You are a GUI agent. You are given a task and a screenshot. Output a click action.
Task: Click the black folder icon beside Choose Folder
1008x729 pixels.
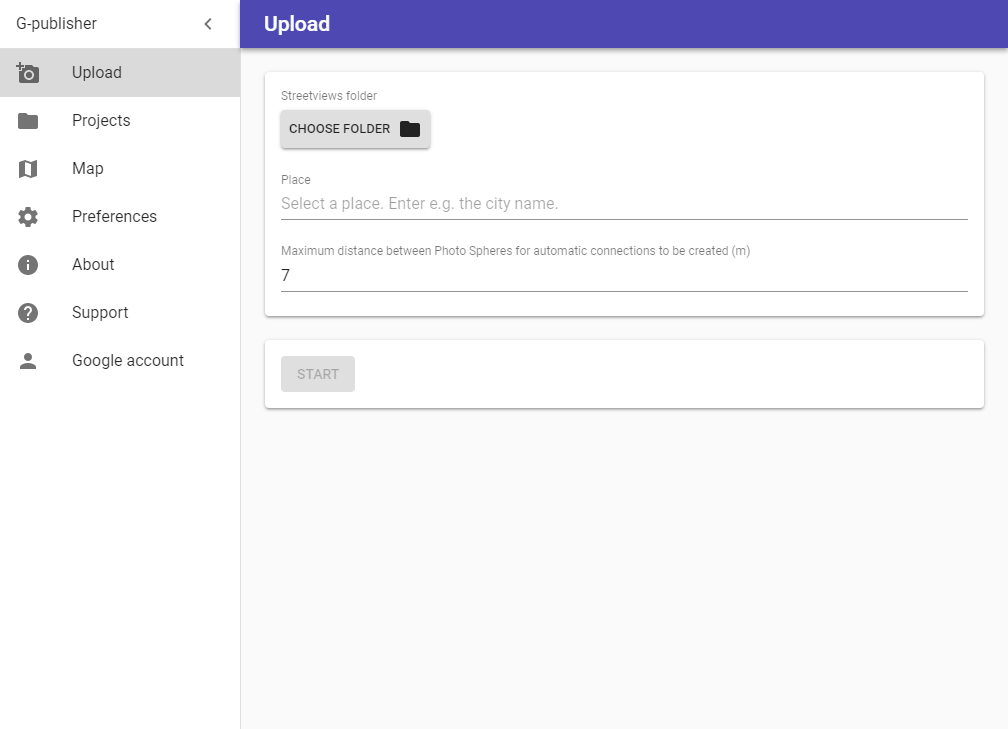pyautogui.click(x=410, y=129)
